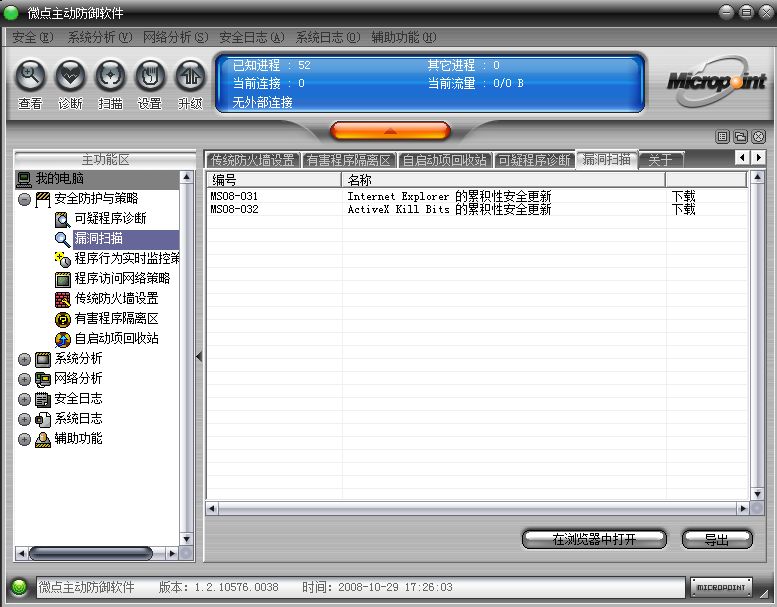
Task: Click the list view icon below the logo
Action: [722, 137]
